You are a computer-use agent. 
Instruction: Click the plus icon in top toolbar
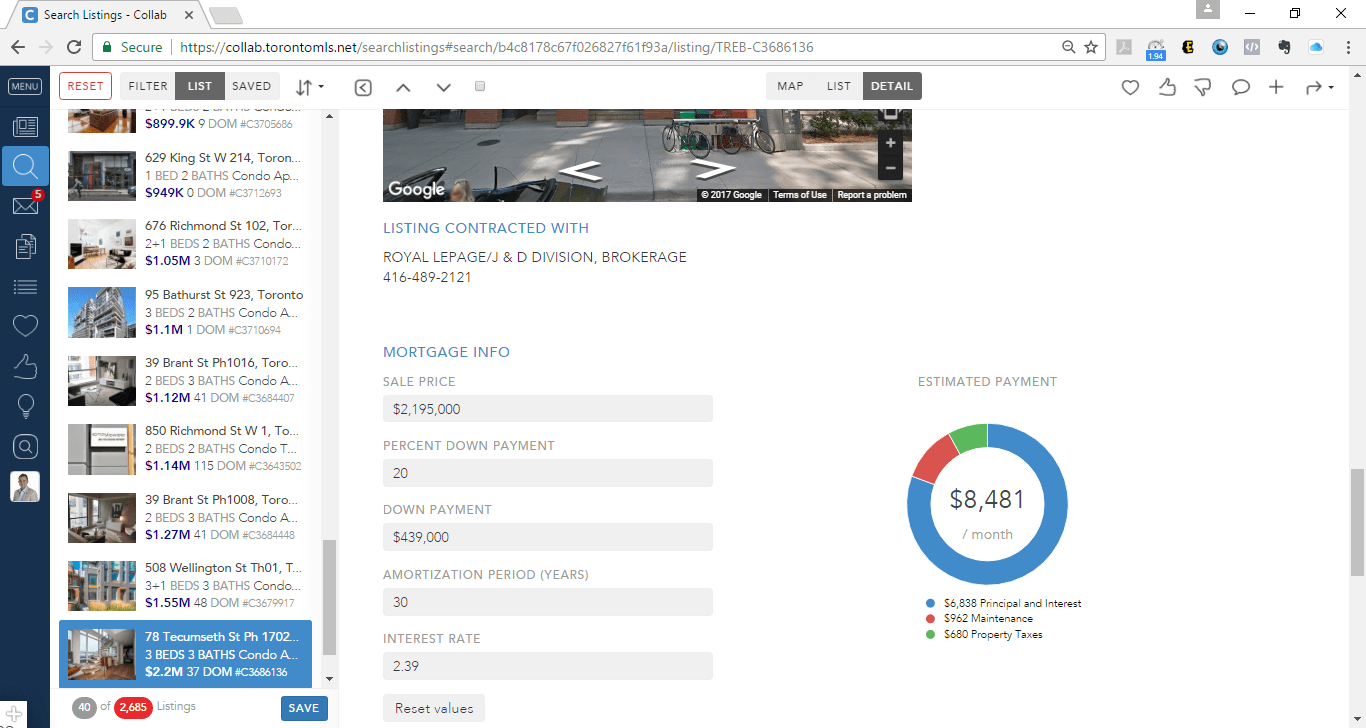[x=1276, y=87]
